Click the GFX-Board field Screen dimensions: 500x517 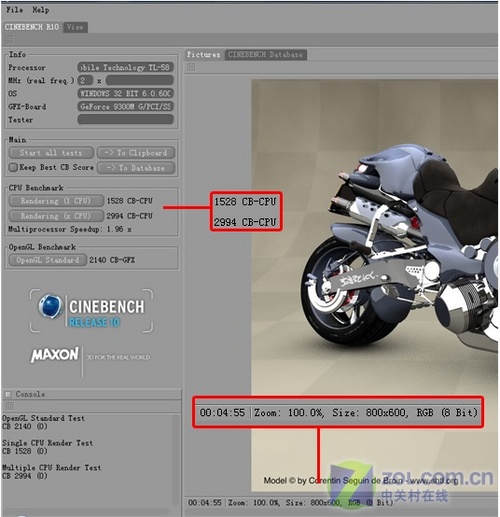[126, 107]
